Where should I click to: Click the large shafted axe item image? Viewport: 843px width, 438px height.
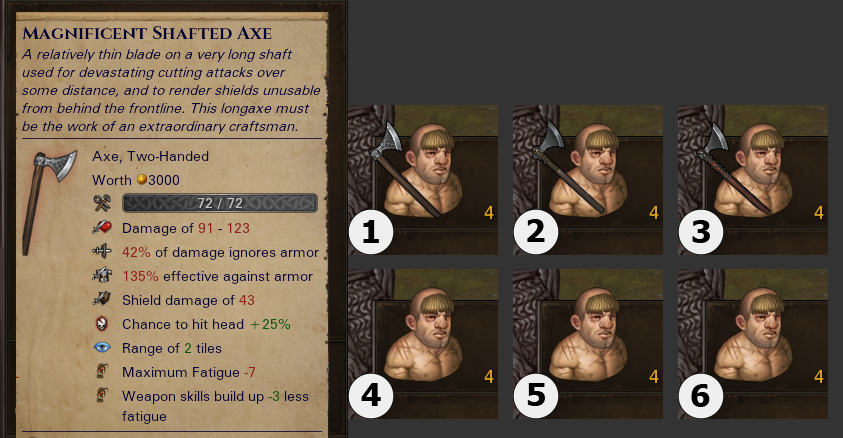point(49,203)
